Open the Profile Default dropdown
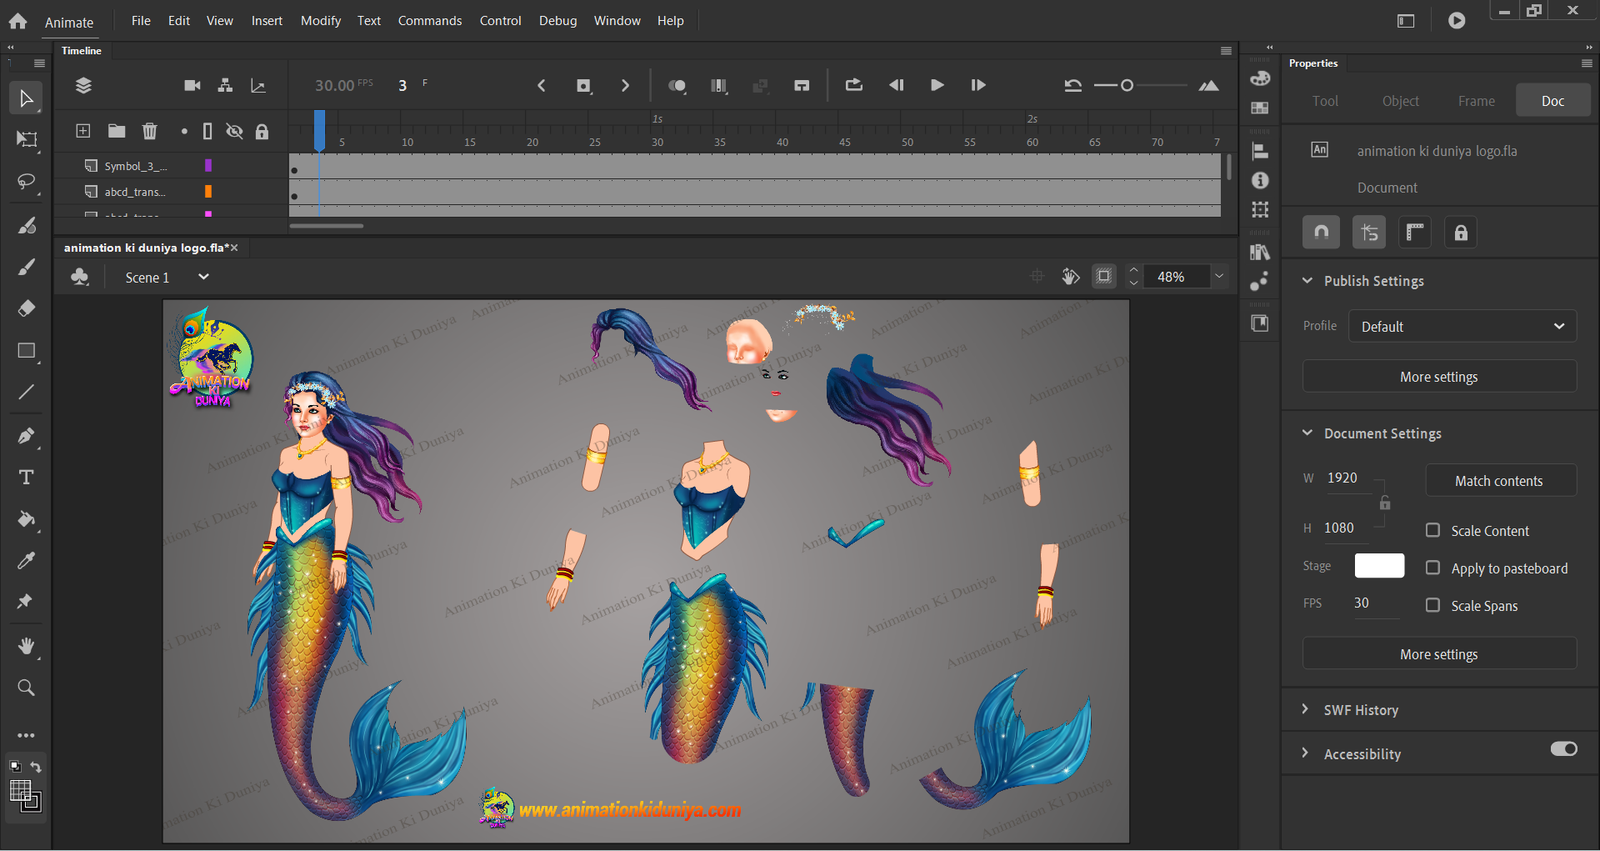1600x851 pixels. 1462,326
